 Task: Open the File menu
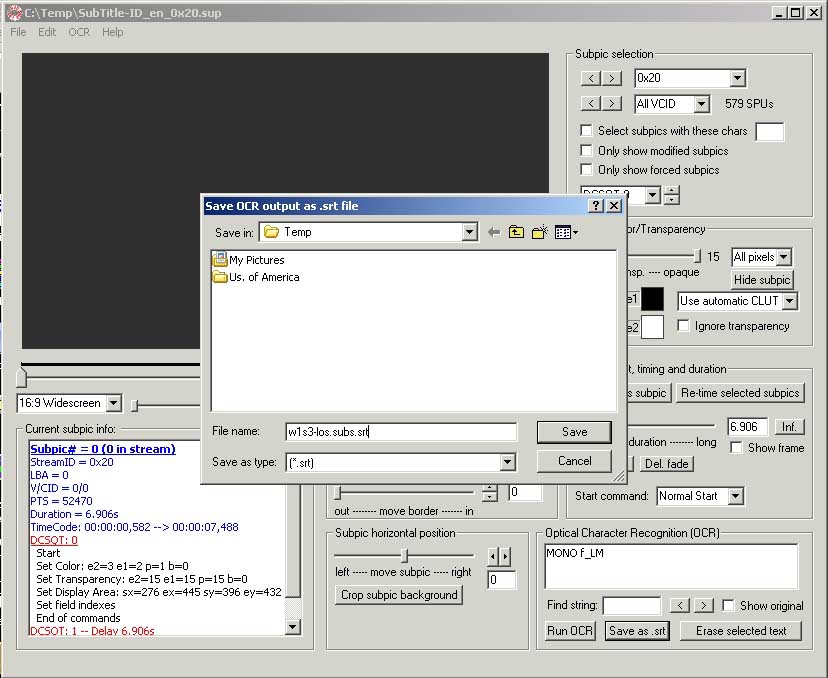(x=18, y=32)
